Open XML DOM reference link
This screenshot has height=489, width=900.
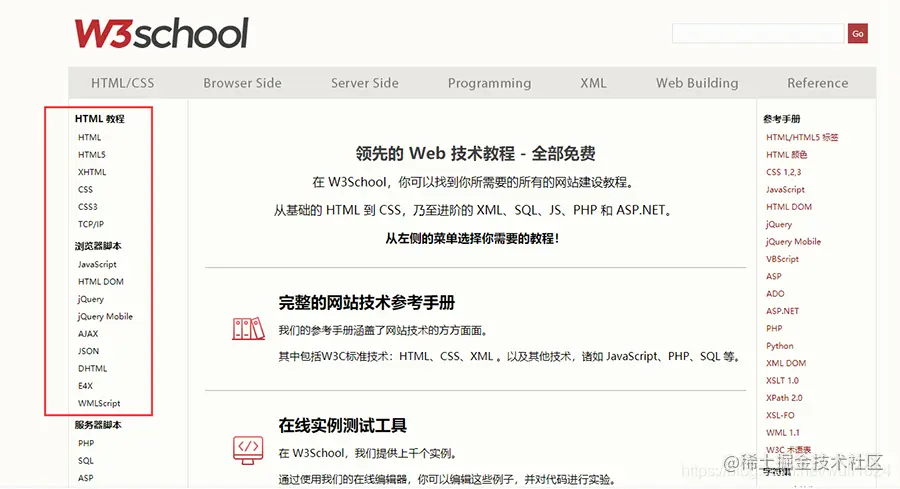786,363
